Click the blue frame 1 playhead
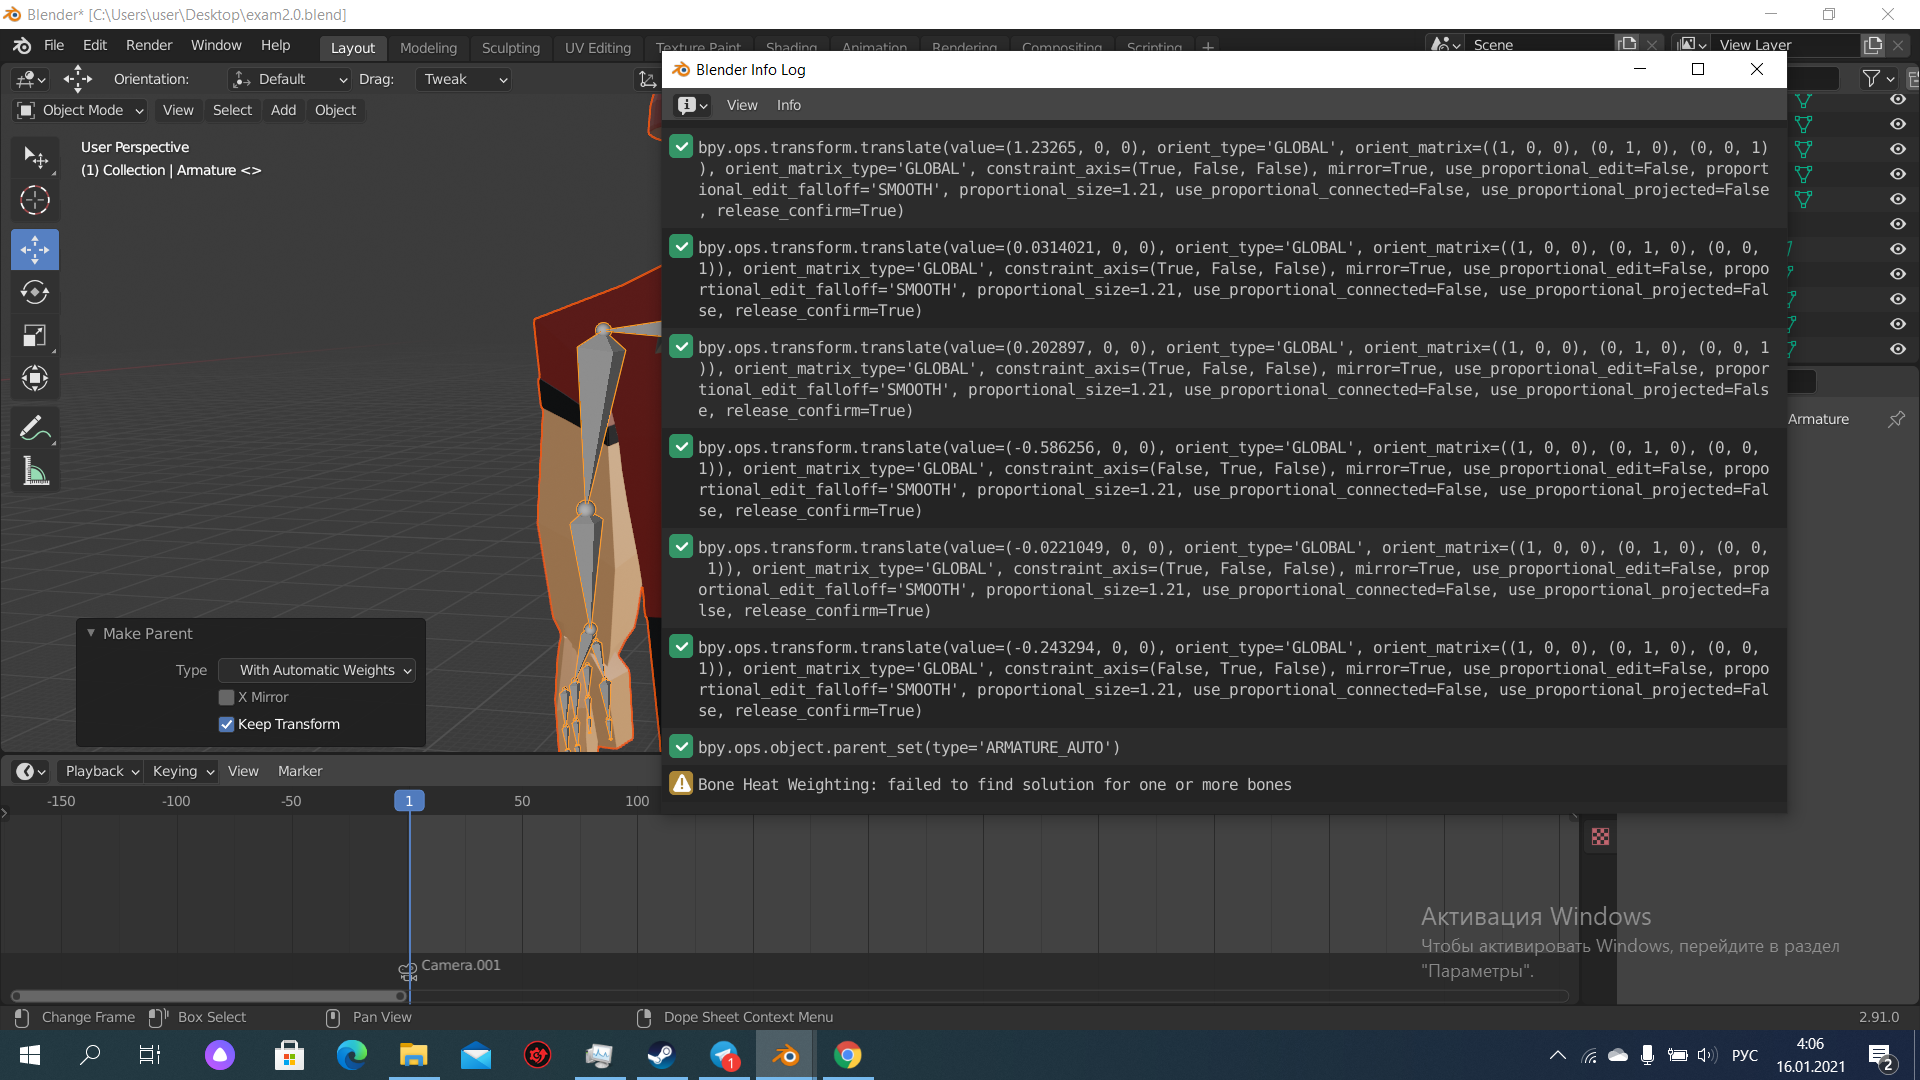The image size is (1920, 1080). pyautogui.click(x=409, y=801)
